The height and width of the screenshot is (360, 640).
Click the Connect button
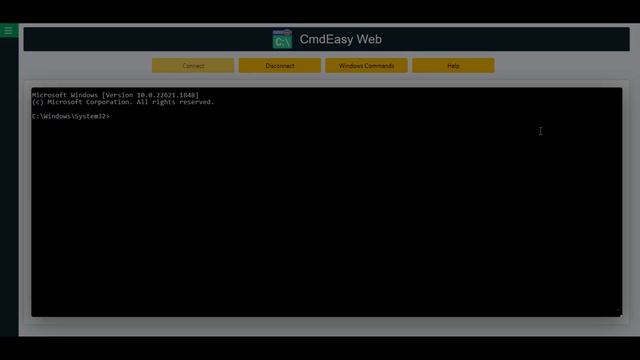pos(193,66)
